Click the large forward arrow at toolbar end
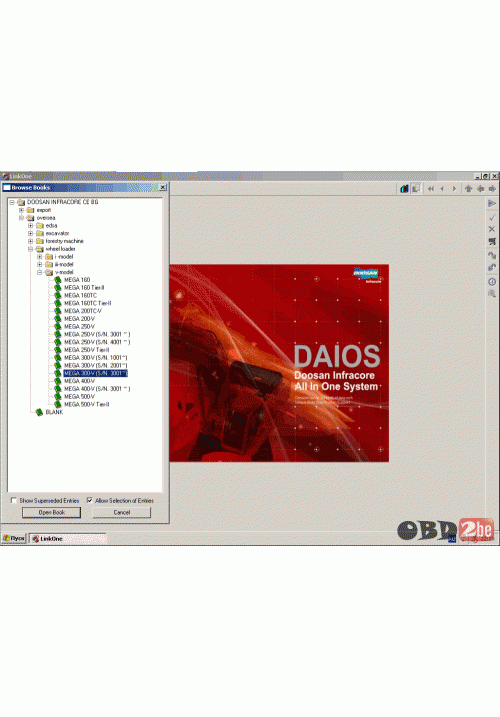This screenshot has width=500, height=717. click(x=492, y=188)
